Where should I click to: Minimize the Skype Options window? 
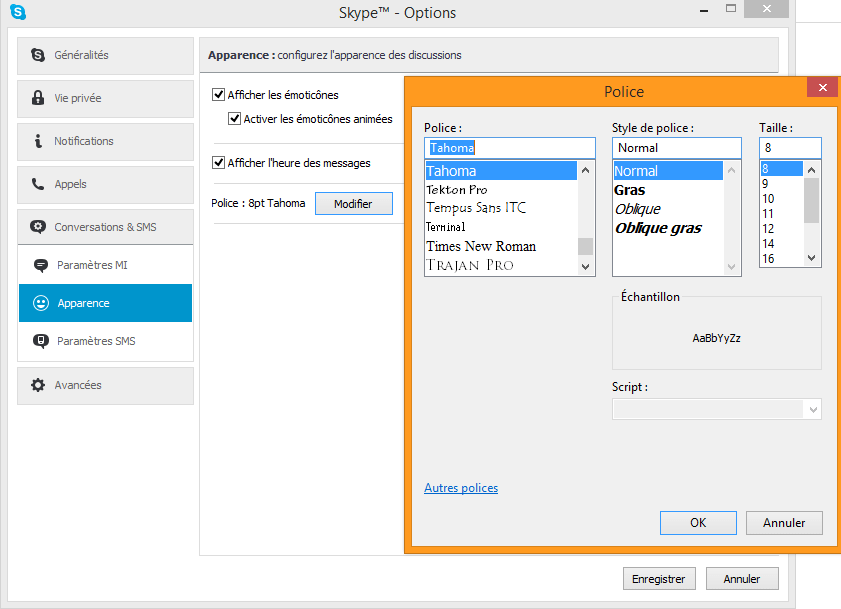704,10
